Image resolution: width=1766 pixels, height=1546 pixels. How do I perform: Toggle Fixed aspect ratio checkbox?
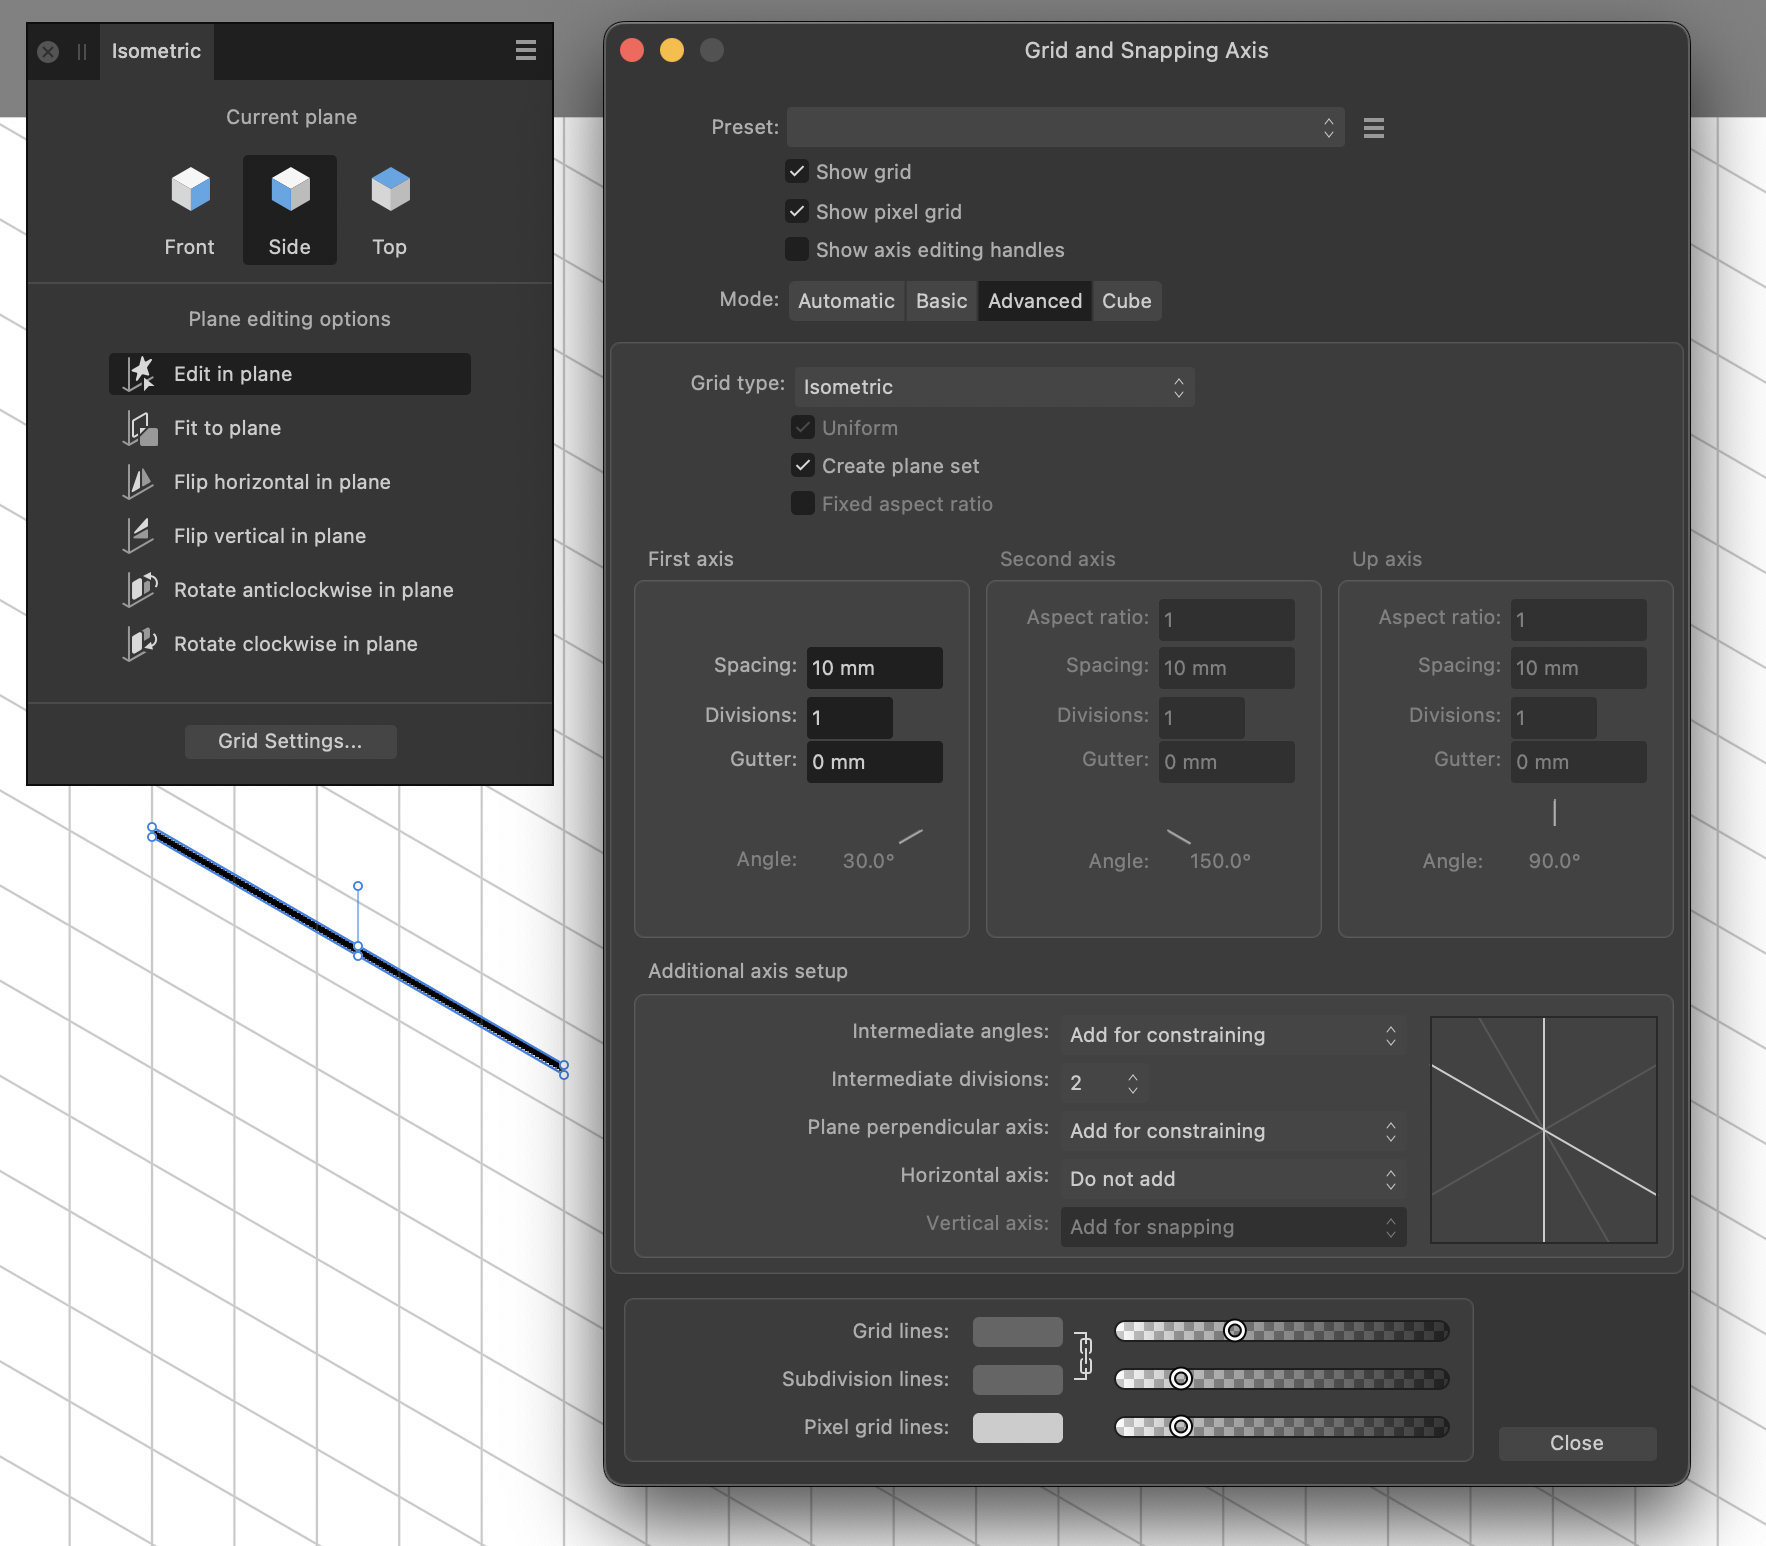point(803,503)
